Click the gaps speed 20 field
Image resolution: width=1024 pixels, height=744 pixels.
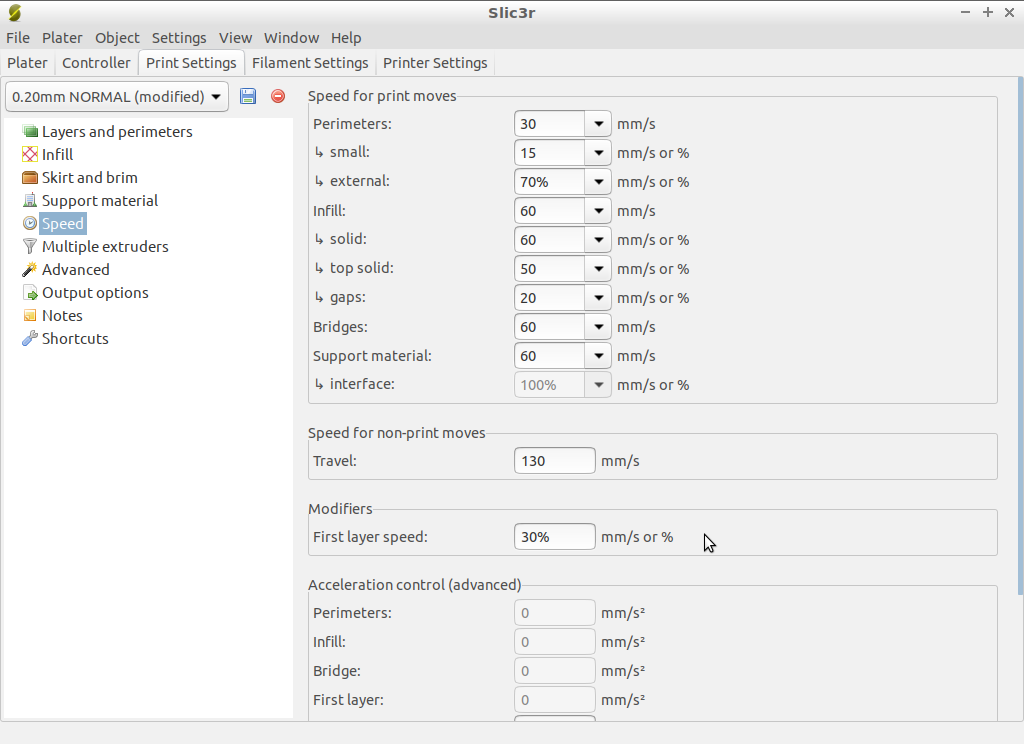549,298
